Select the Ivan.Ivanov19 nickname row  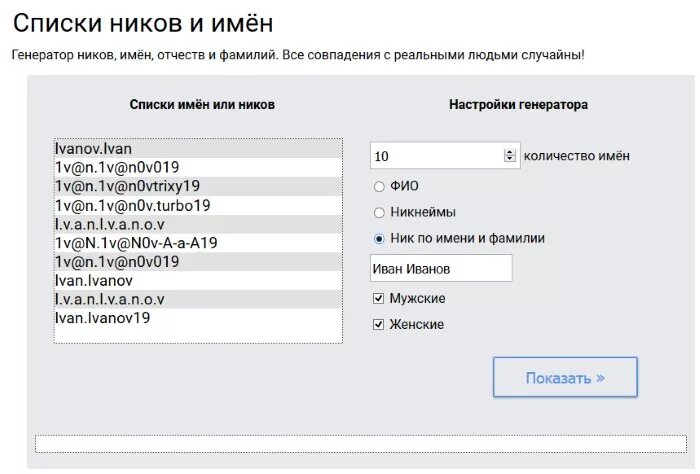pyautogui.click(x=198, y=318)
